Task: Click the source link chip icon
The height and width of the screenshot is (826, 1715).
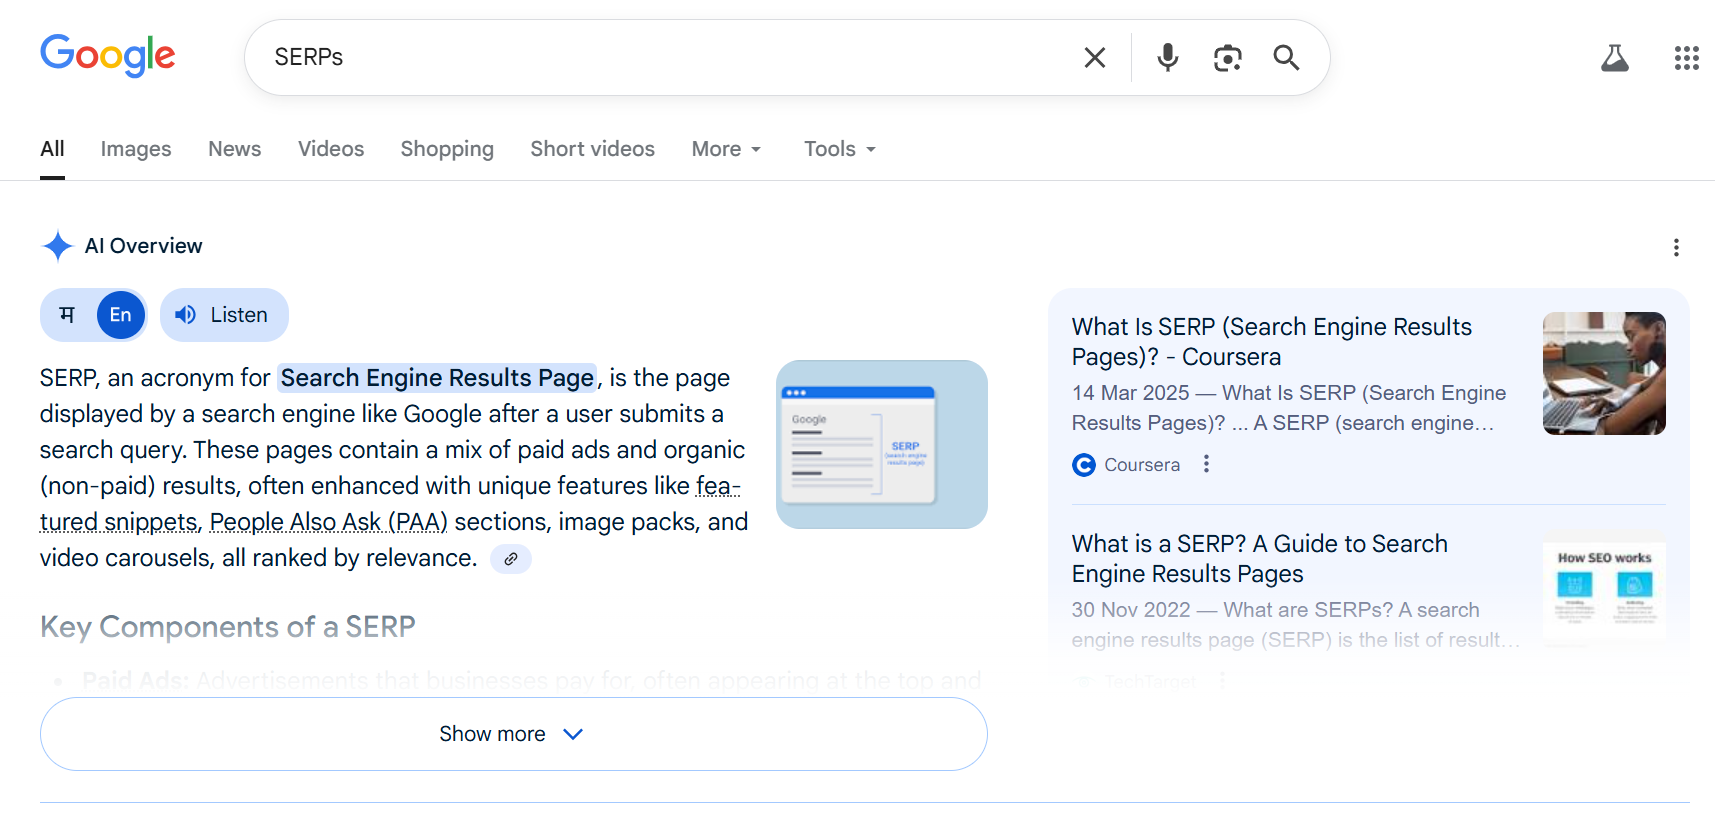Action: (511, 559)
